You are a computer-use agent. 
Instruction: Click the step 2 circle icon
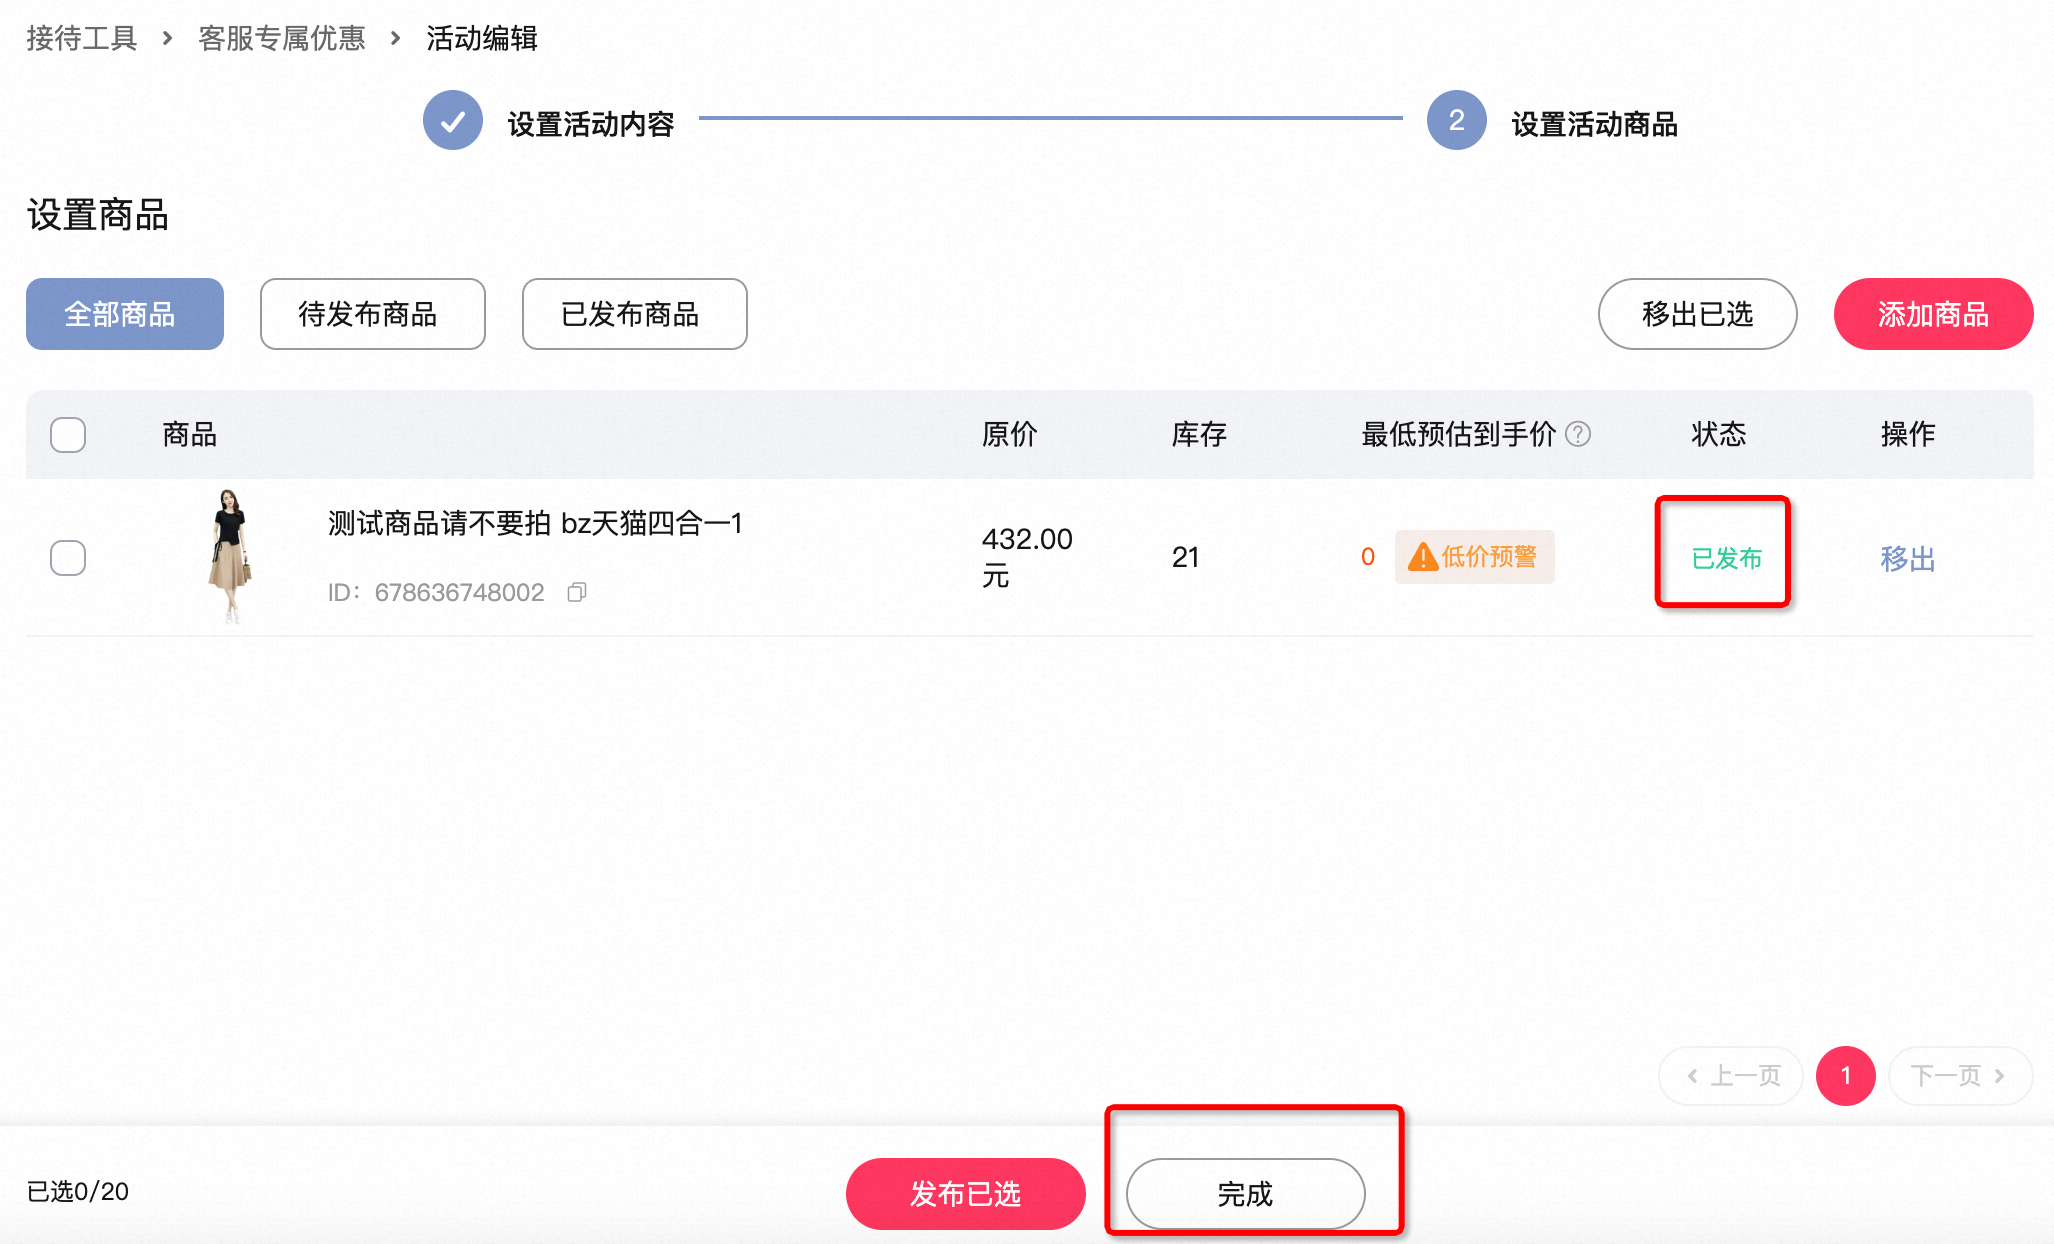[x=1457, y=121]
